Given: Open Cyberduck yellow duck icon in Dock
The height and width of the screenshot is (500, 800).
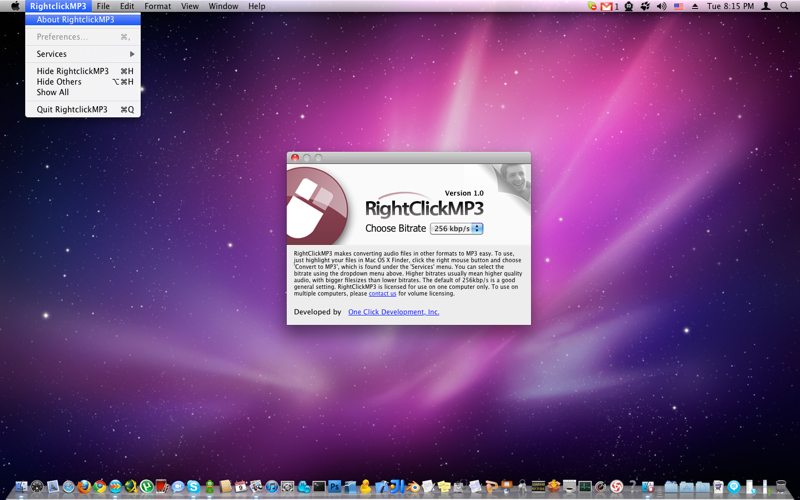Looking at the screenshot, I should (365, 487).
